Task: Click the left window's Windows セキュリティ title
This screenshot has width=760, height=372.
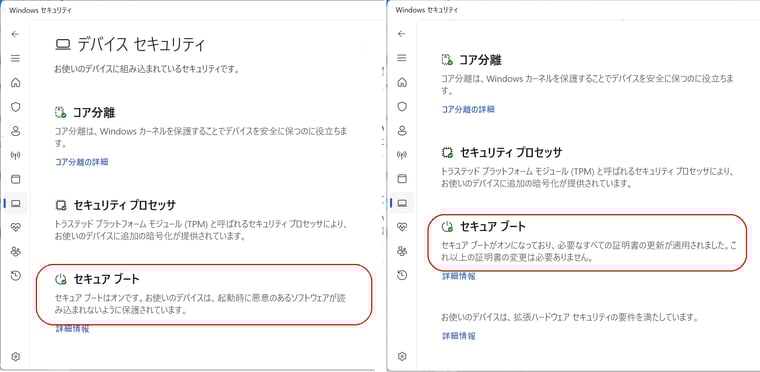Action: point(41,10)
